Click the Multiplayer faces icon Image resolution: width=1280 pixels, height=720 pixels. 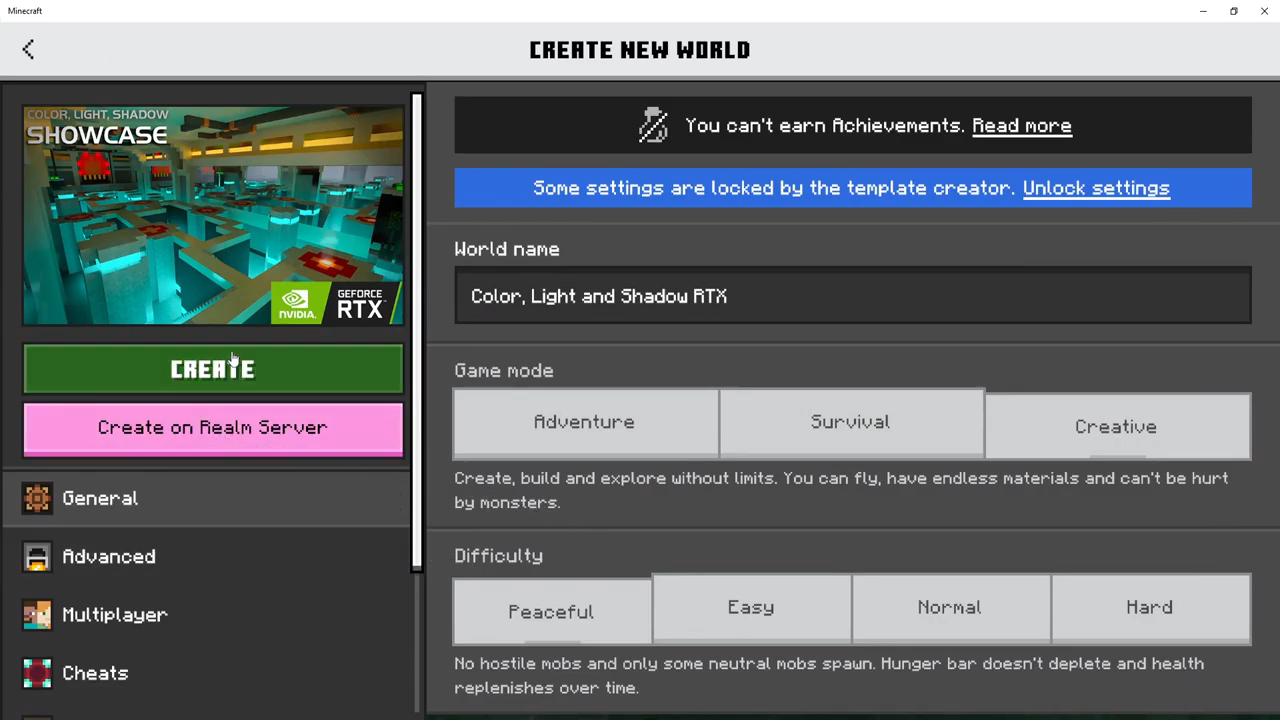37,614
